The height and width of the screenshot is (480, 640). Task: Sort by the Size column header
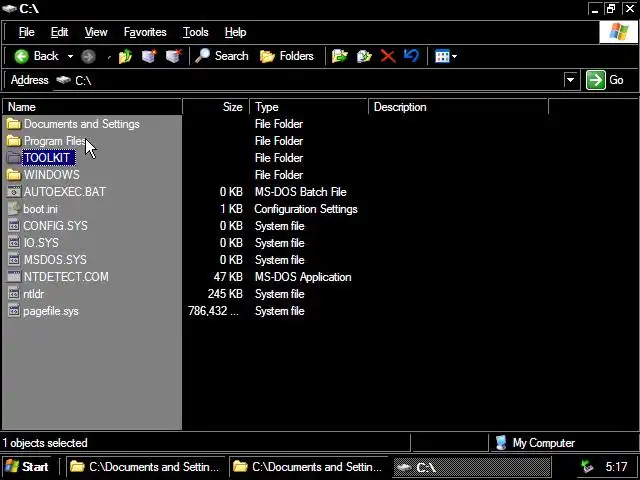pyautogui.click(x=216, y=107)
